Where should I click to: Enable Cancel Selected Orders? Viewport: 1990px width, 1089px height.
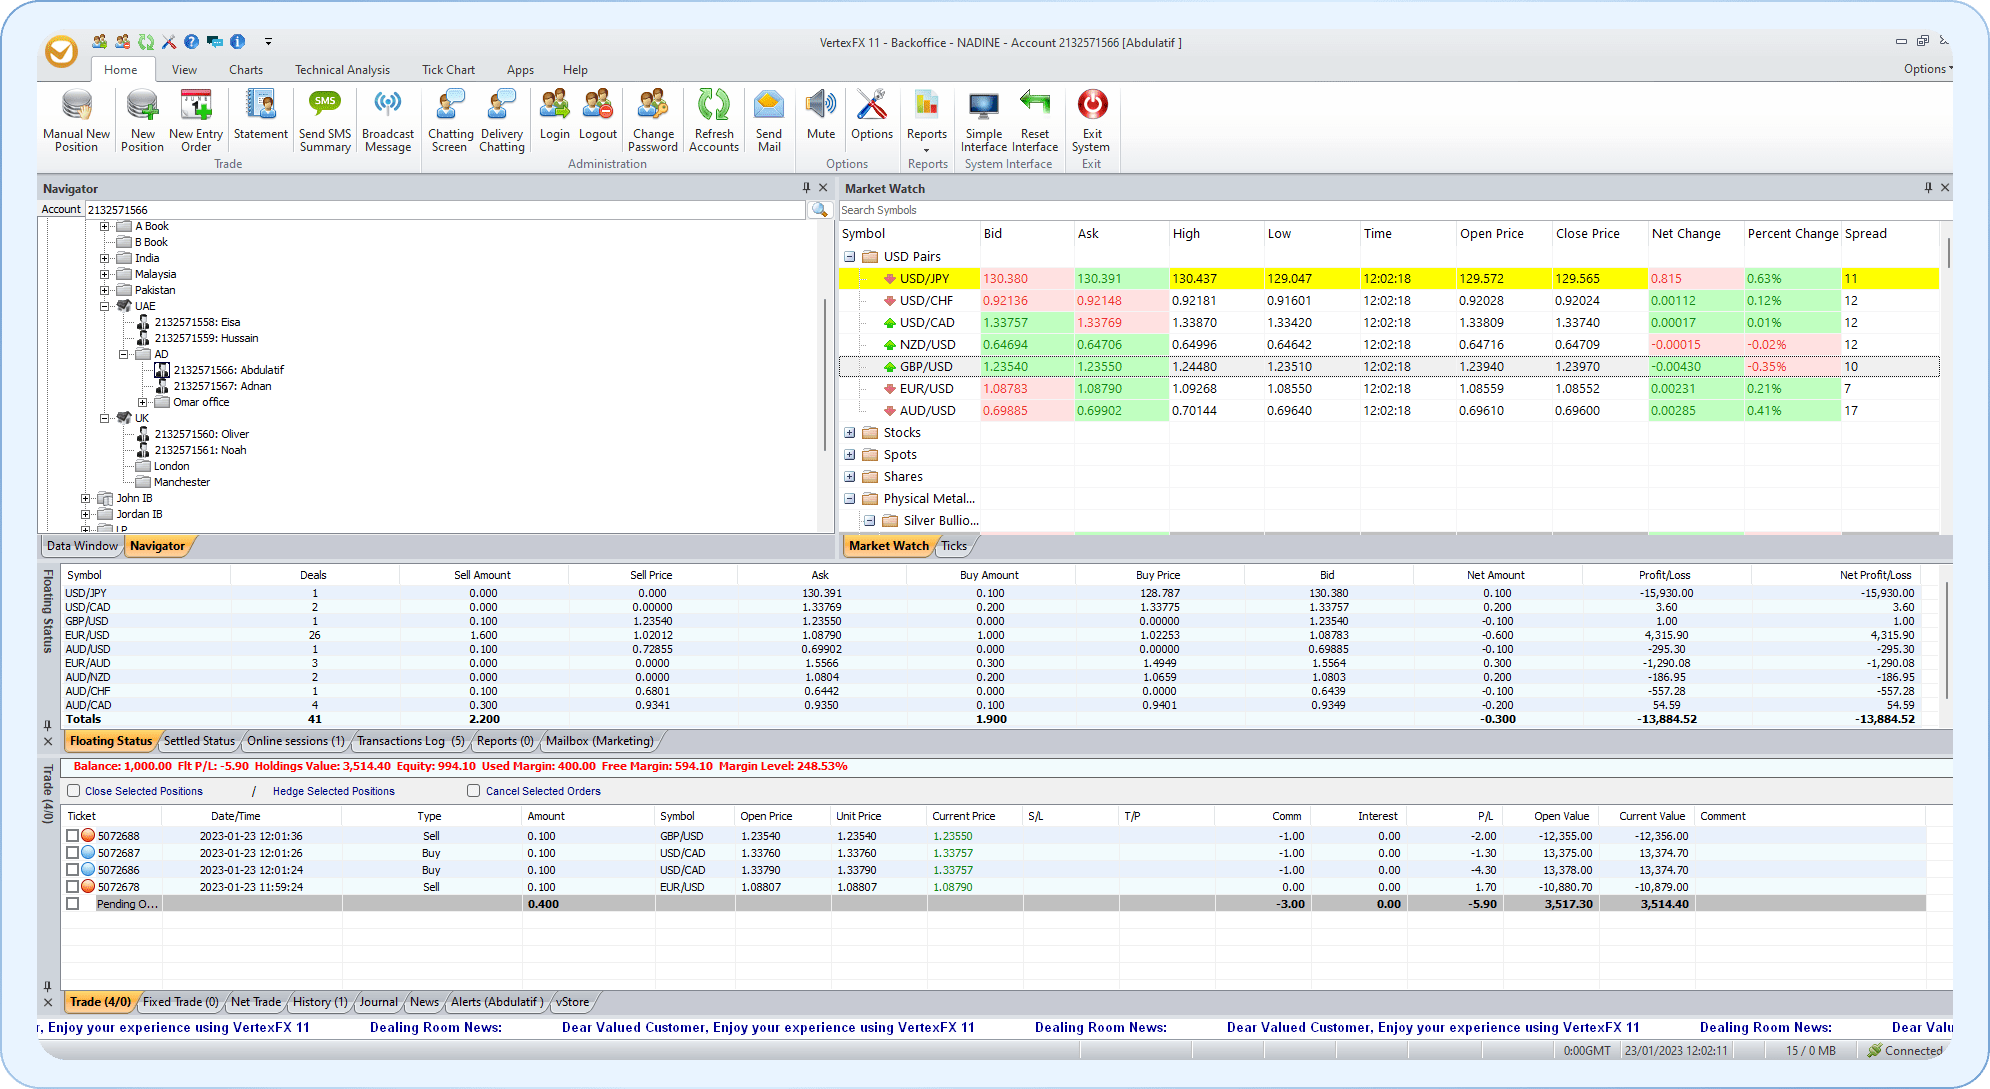pyautogui.click(x=473, y=790)
